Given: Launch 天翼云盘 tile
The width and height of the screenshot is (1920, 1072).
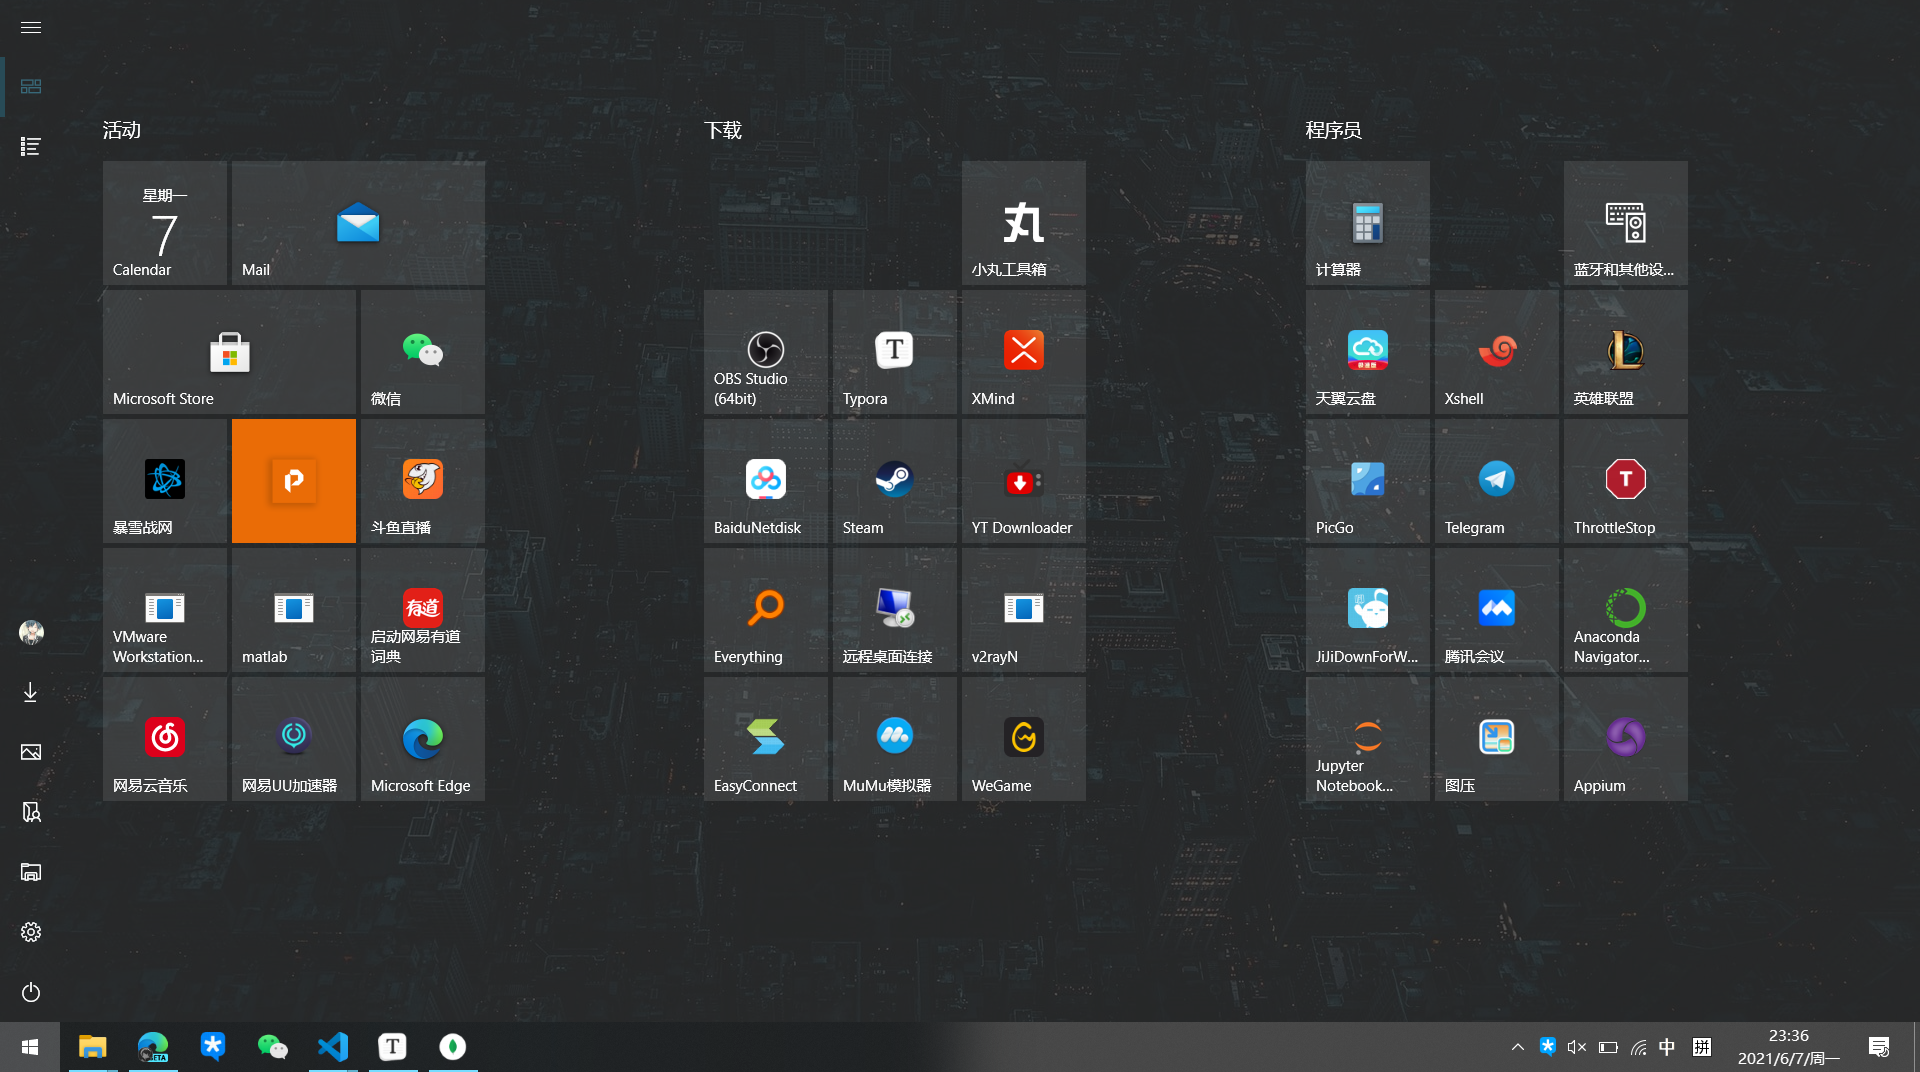Looking at the screenshot, I should pyautogui.click(x=1368, y=352).
